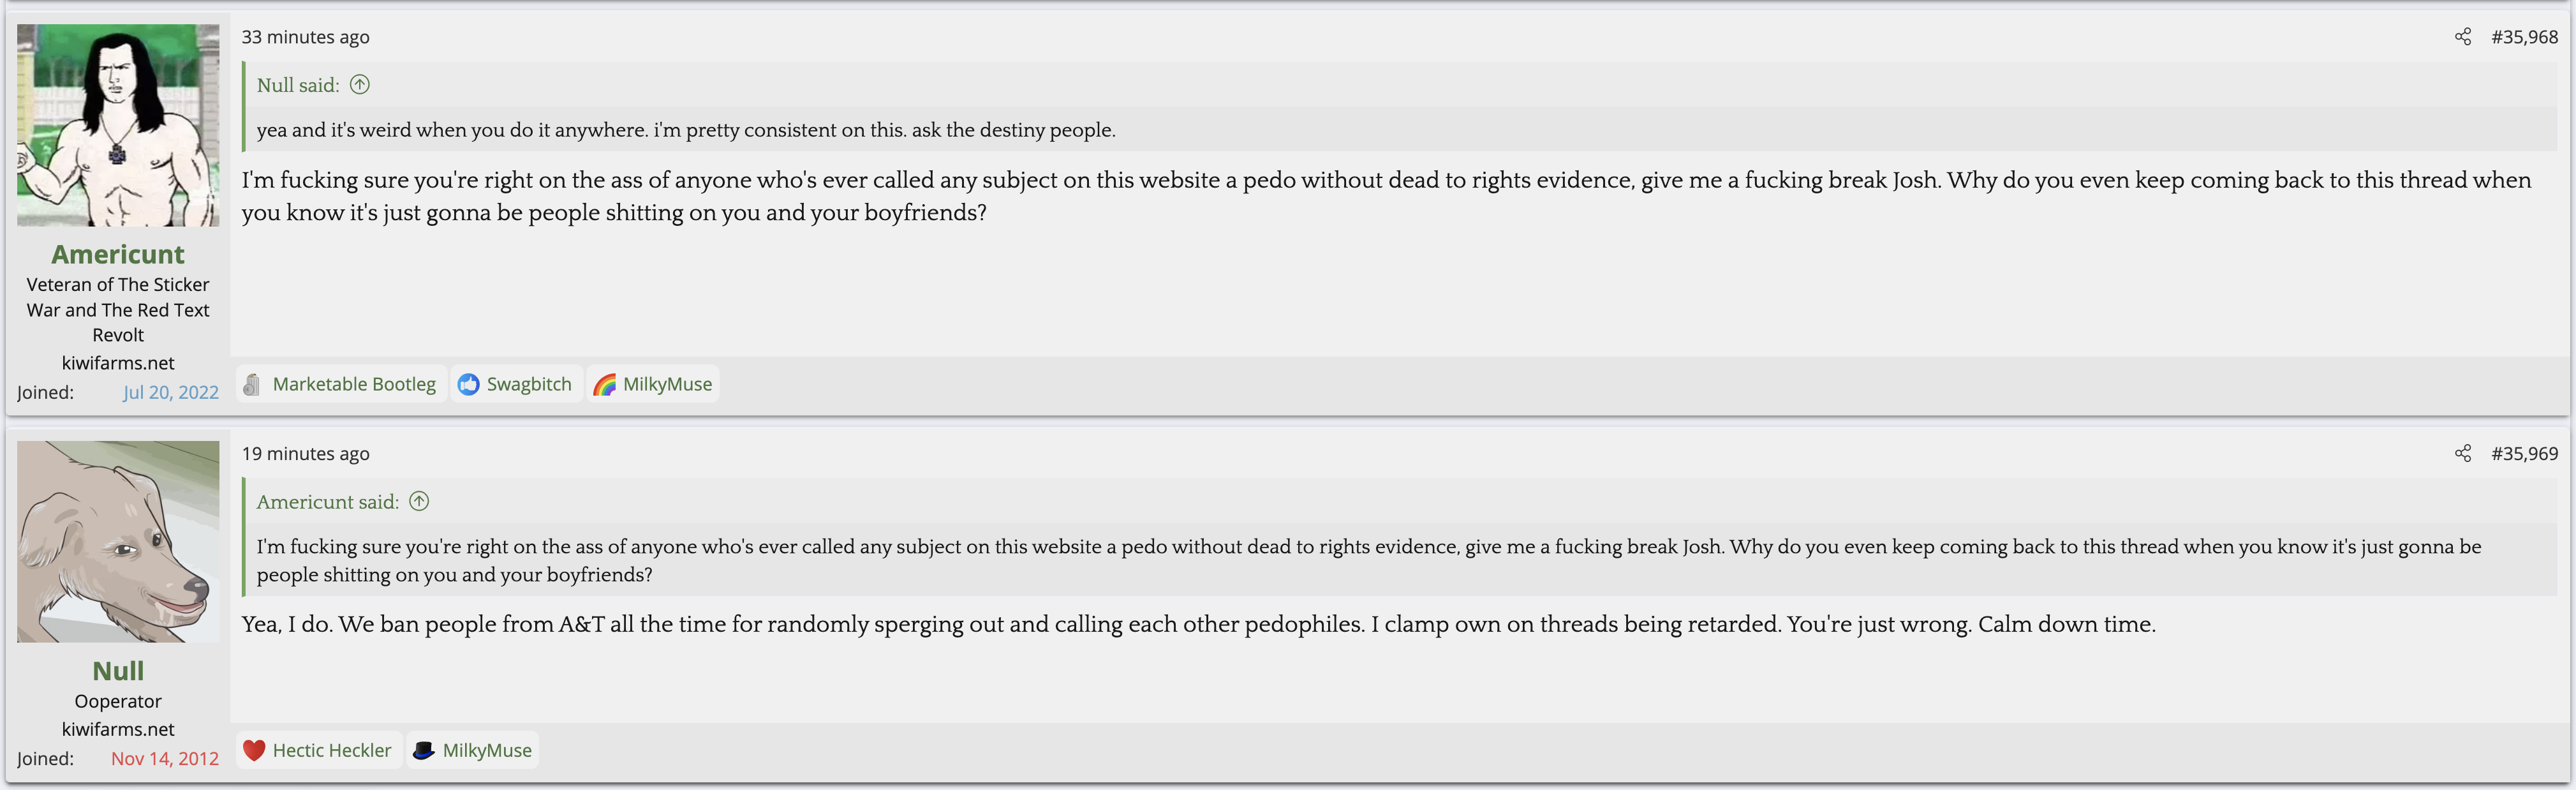2576x790 pixels.
Task: Open Swagbitch reactor profile
Action: pyautogui.click(x=529, y=384)
